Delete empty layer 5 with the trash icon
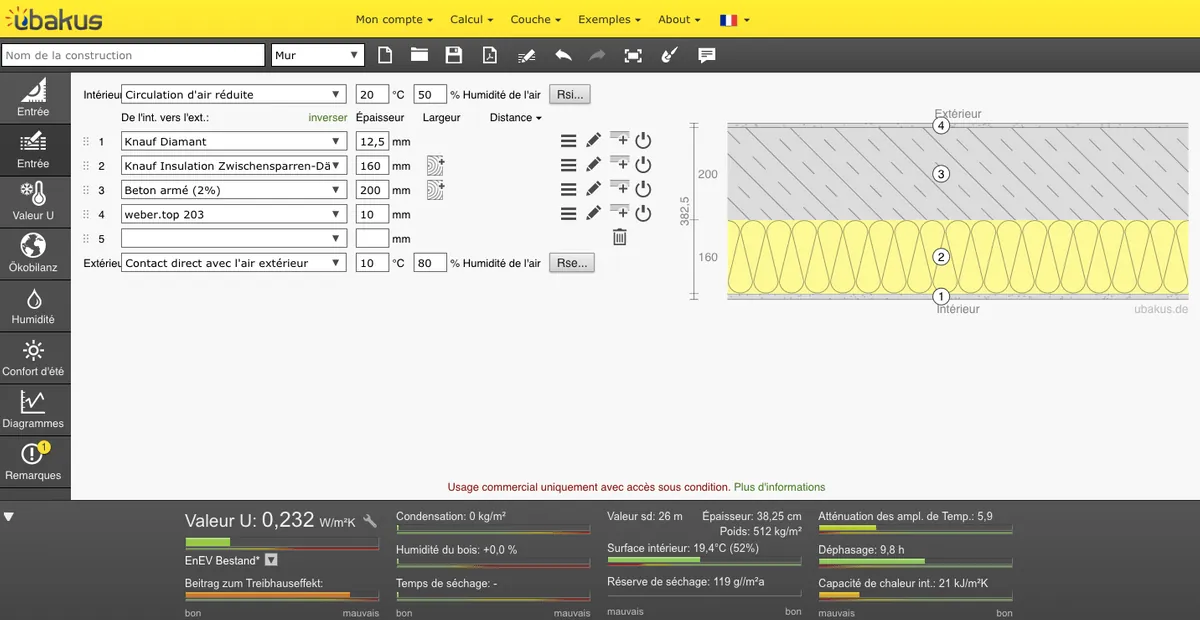Image resolution: width=1200 pixels, height=620 pixels. click(620, 237)
